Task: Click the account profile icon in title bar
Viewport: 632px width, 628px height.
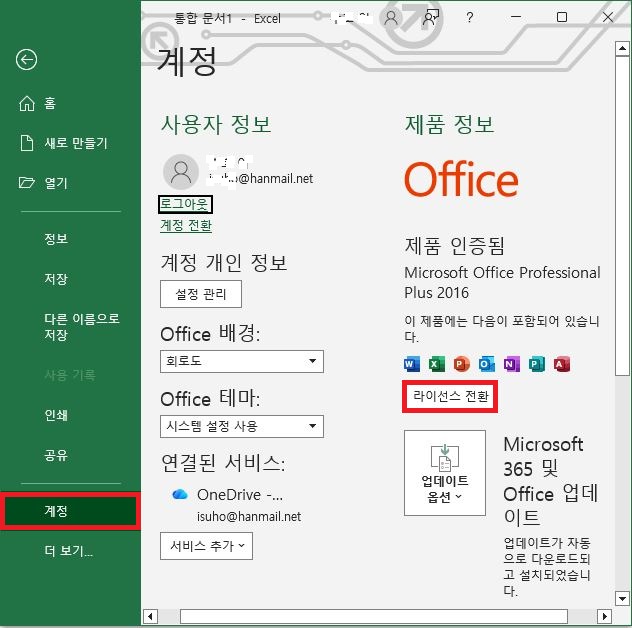Action: [x=391, y=18]
